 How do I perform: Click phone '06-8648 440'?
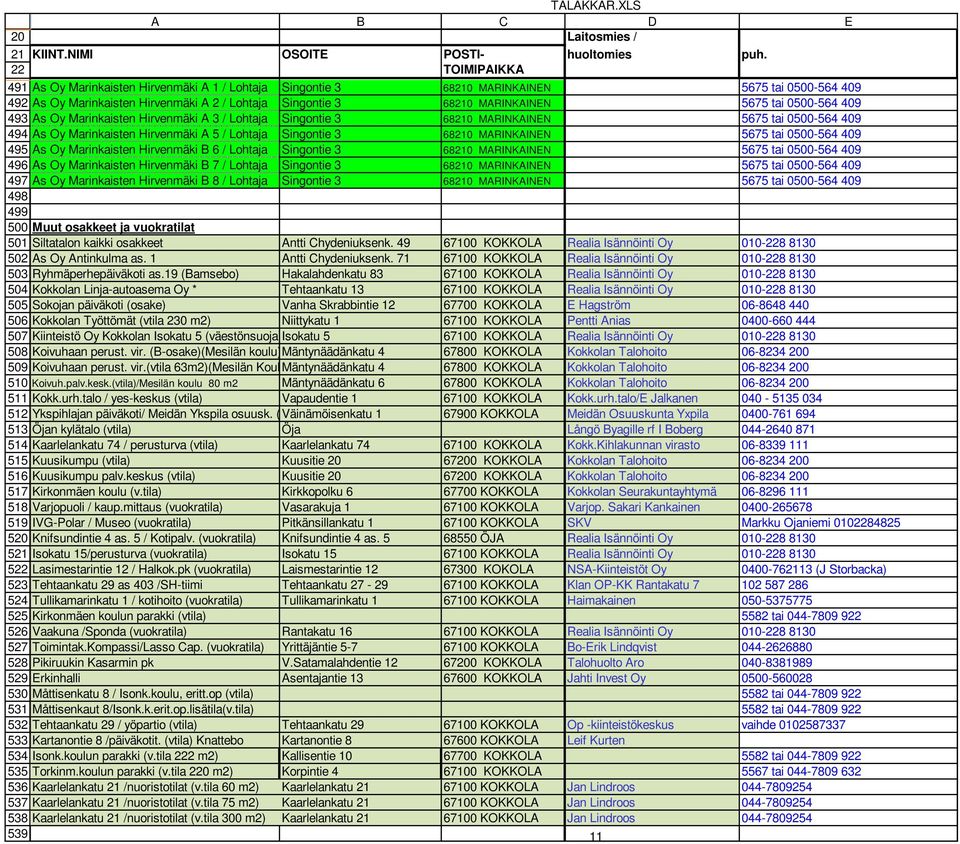[x=848, y=305]
